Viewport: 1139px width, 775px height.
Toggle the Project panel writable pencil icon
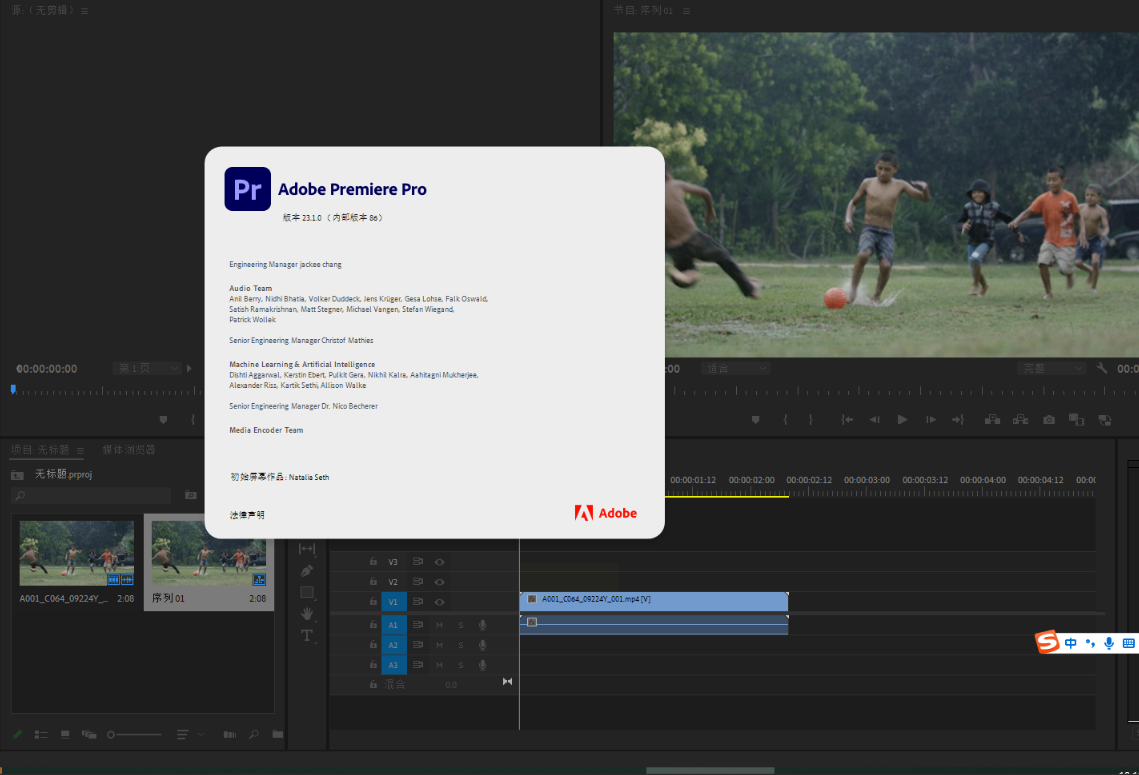coord(17,735)
